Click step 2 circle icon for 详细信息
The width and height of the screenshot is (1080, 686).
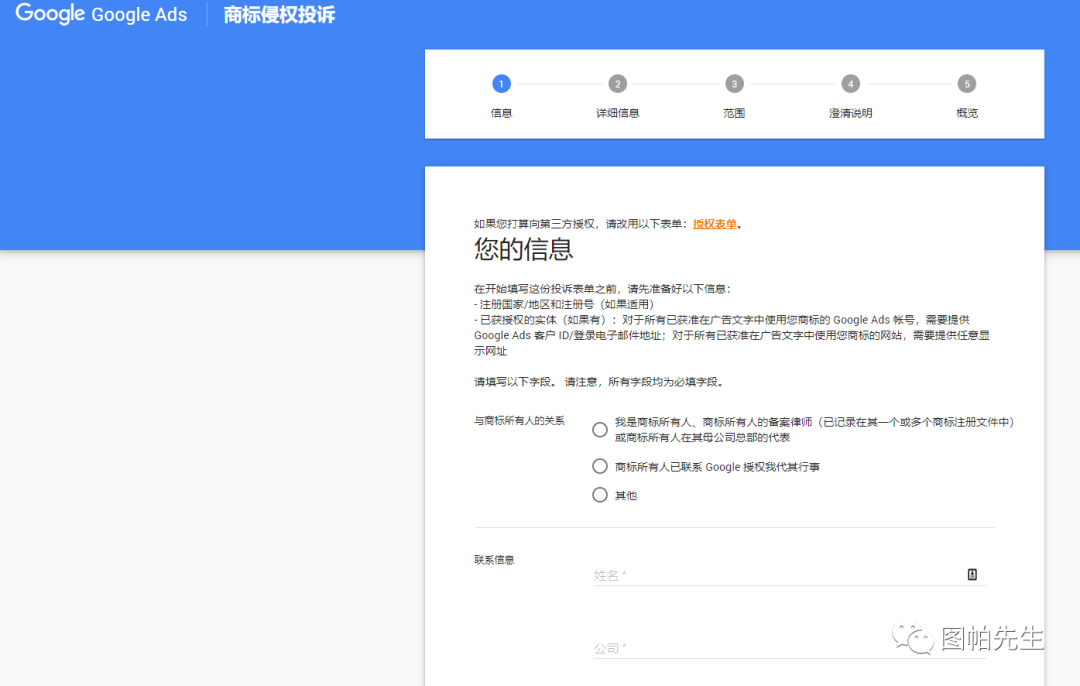617,84
